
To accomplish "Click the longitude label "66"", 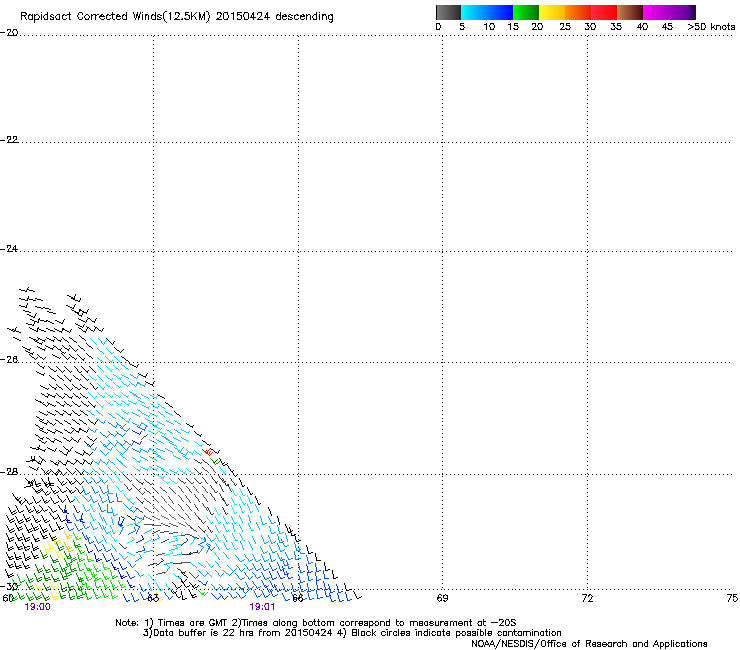I will coord(298,599).
